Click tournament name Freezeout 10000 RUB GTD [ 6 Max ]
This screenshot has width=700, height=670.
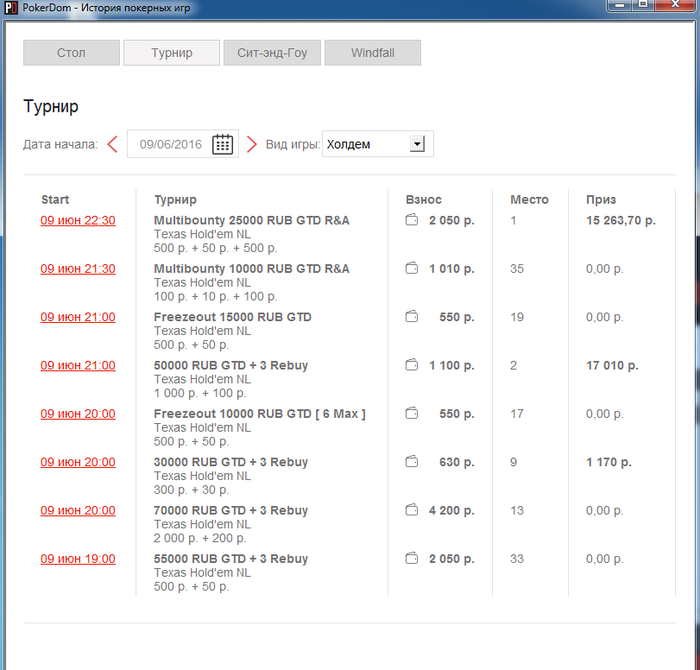260,414
